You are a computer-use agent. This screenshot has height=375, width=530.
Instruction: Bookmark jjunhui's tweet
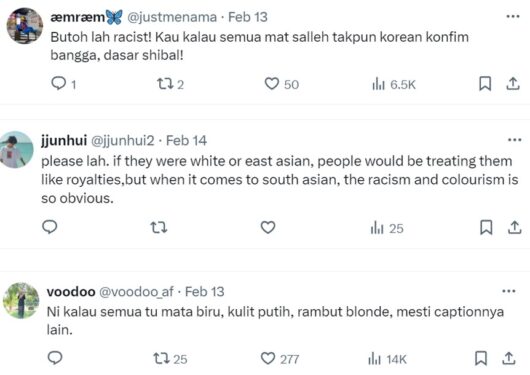[486, 227]
